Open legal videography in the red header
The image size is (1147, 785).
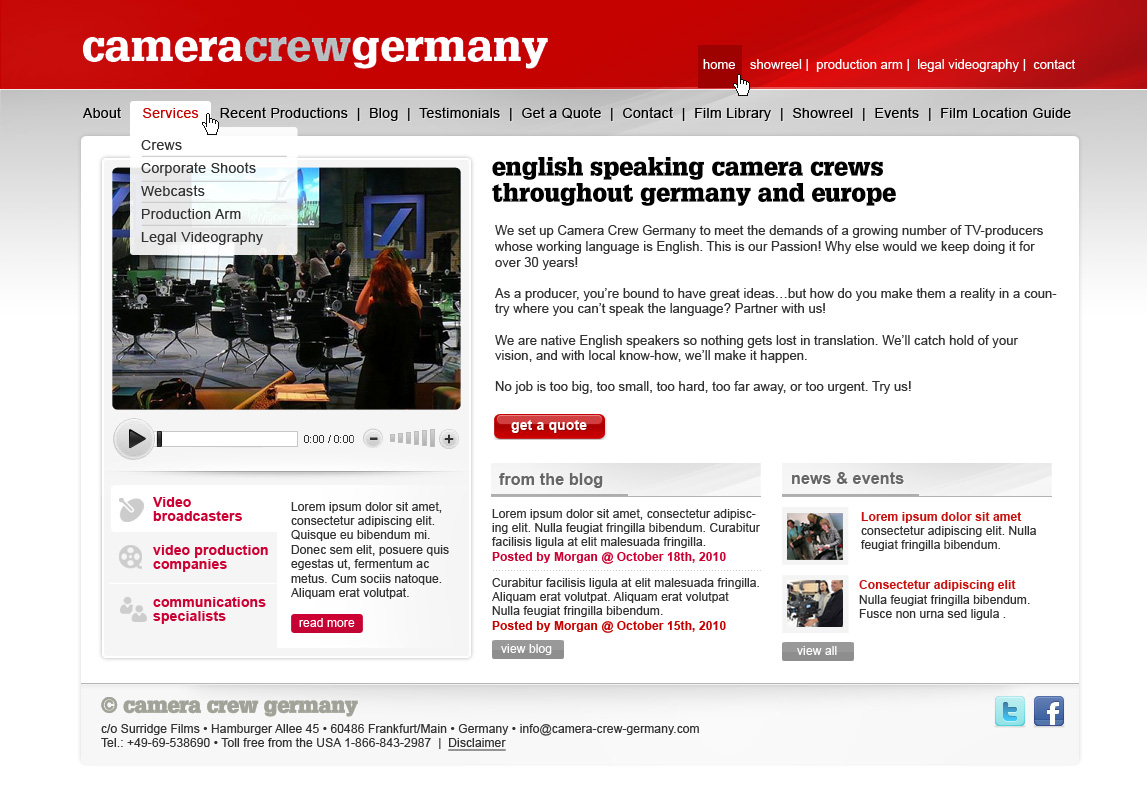(968, 65)
